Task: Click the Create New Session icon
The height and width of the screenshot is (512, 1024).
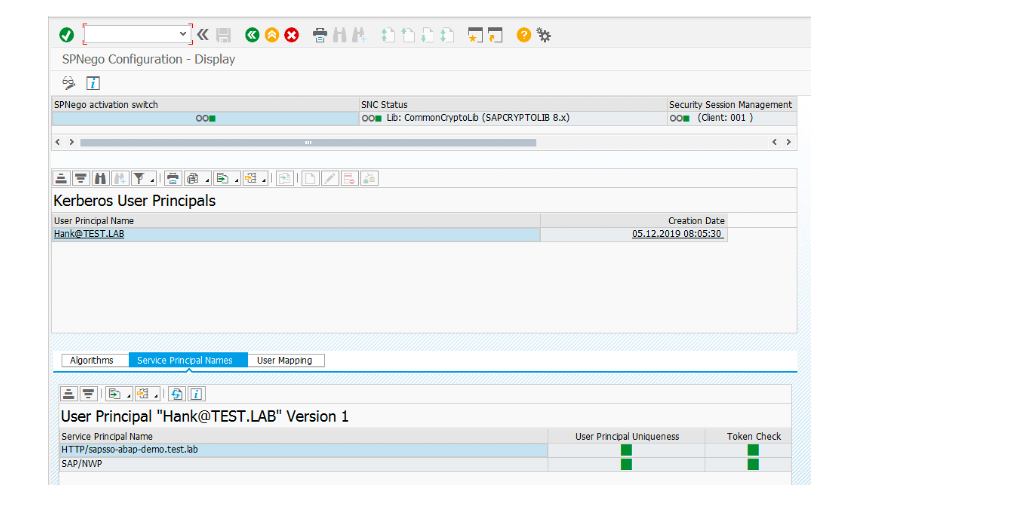Action: 475,35
